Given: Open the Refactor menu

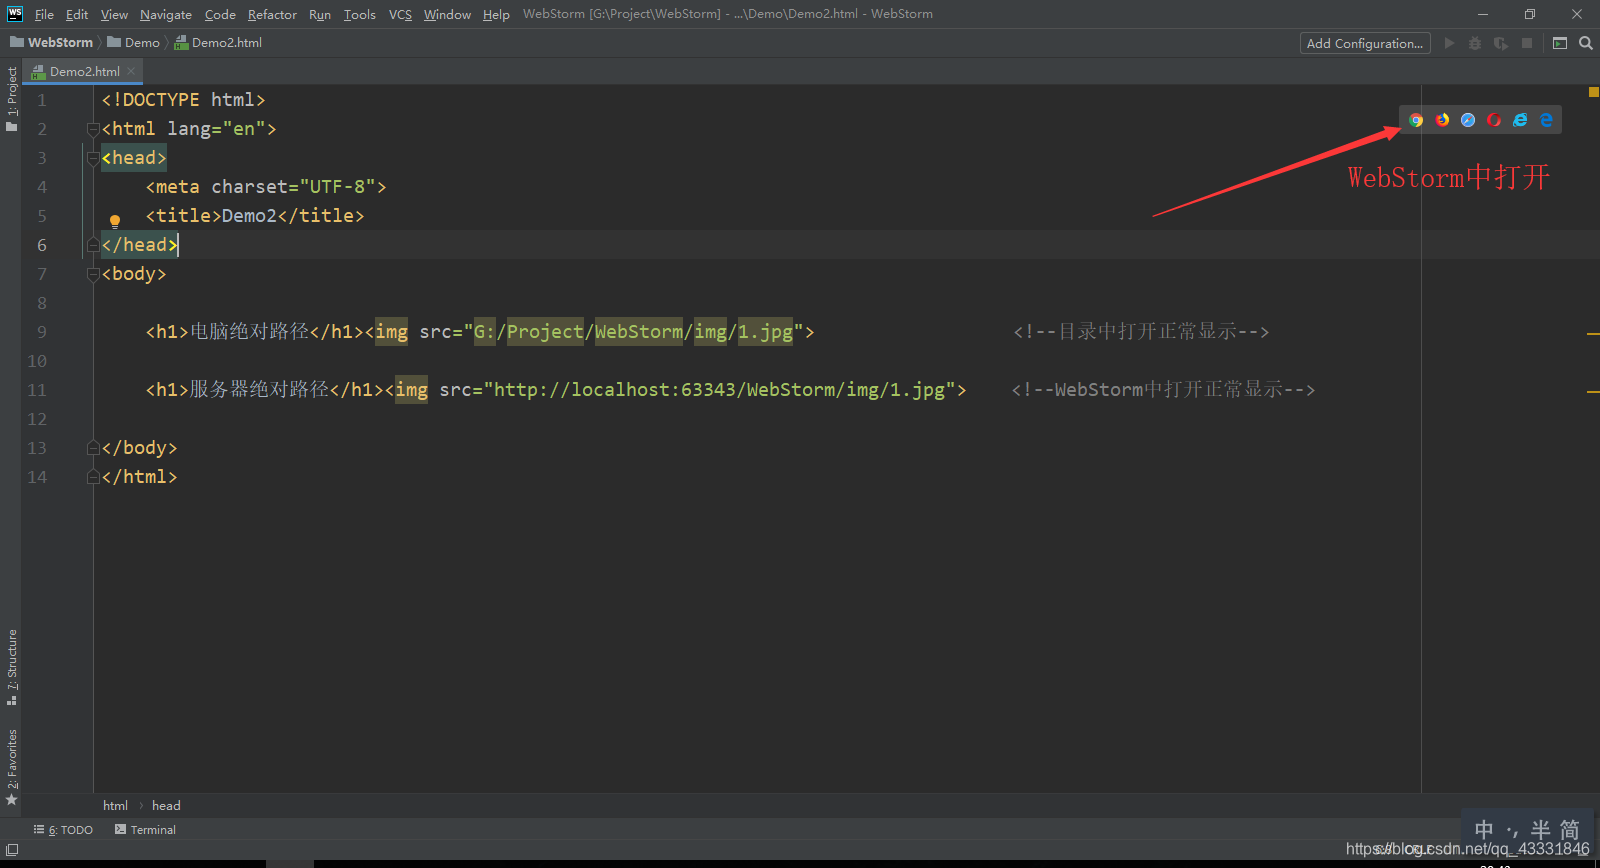Looking at the screenshot, I should click(272, 14).
